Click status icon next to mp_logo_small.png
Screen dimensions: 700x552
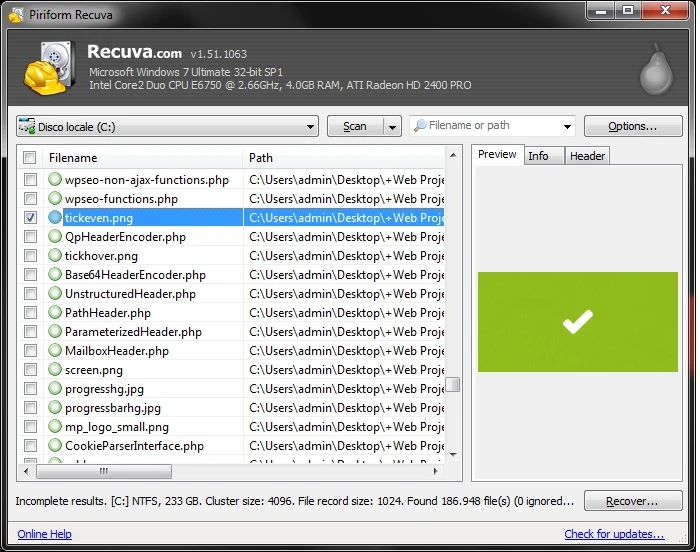pos(56,427)
